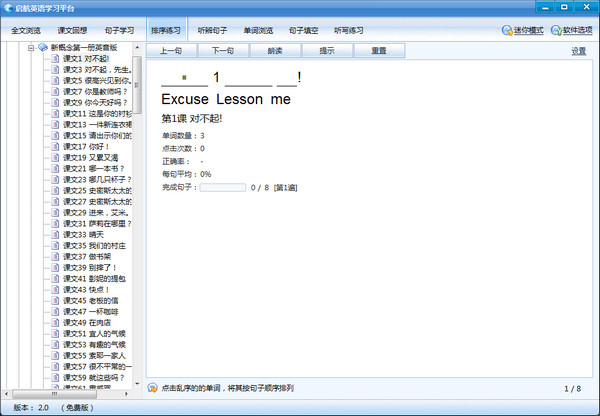This screenshot has height=416, width=600.
Task: Click the tree's horizontal scrollbar right arrow
Action: click(126, 393)
